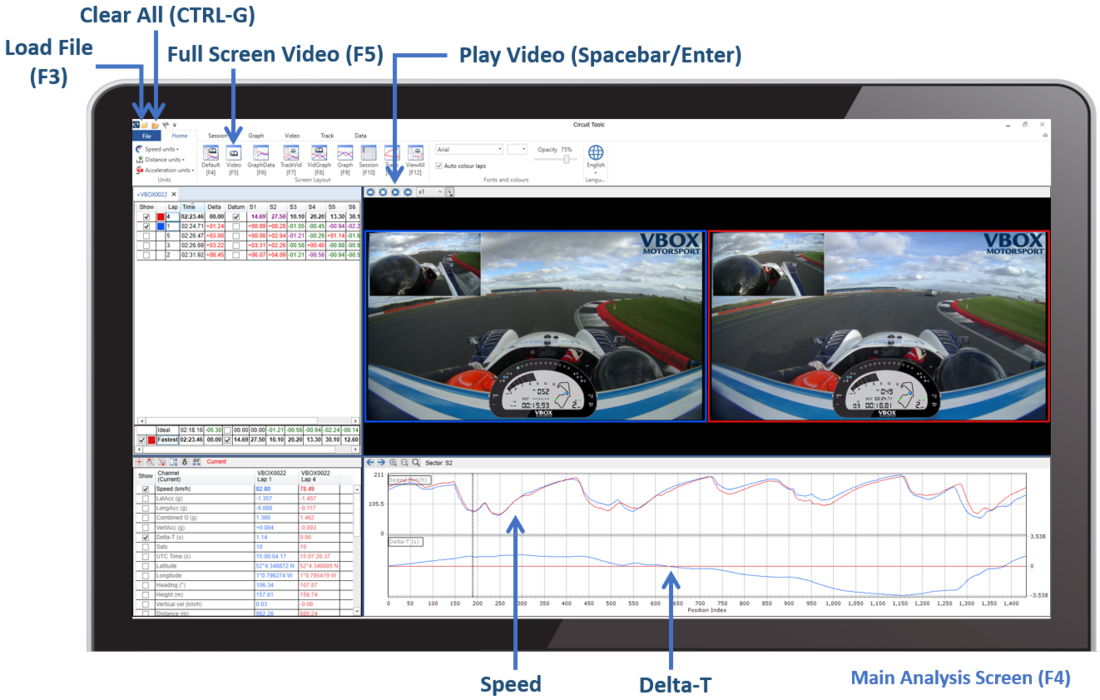This screenshot has height=700, width=1100.
Task: Rewind the video with the rewind button
Action: 370,192
